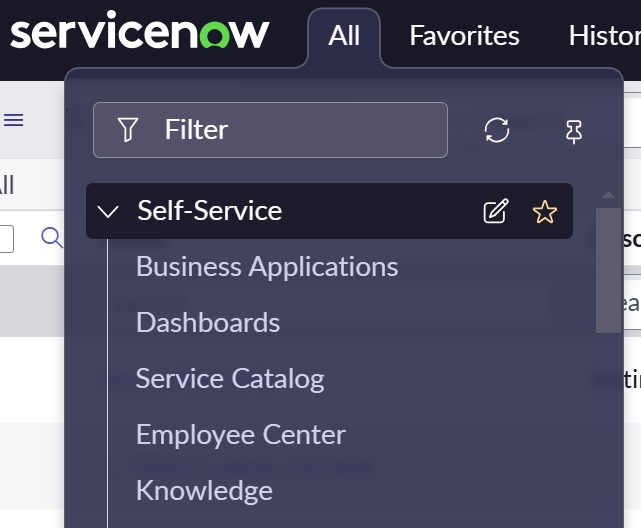
Task: Refresh the All menu navigation list
Action: click(x=497, y=130)
